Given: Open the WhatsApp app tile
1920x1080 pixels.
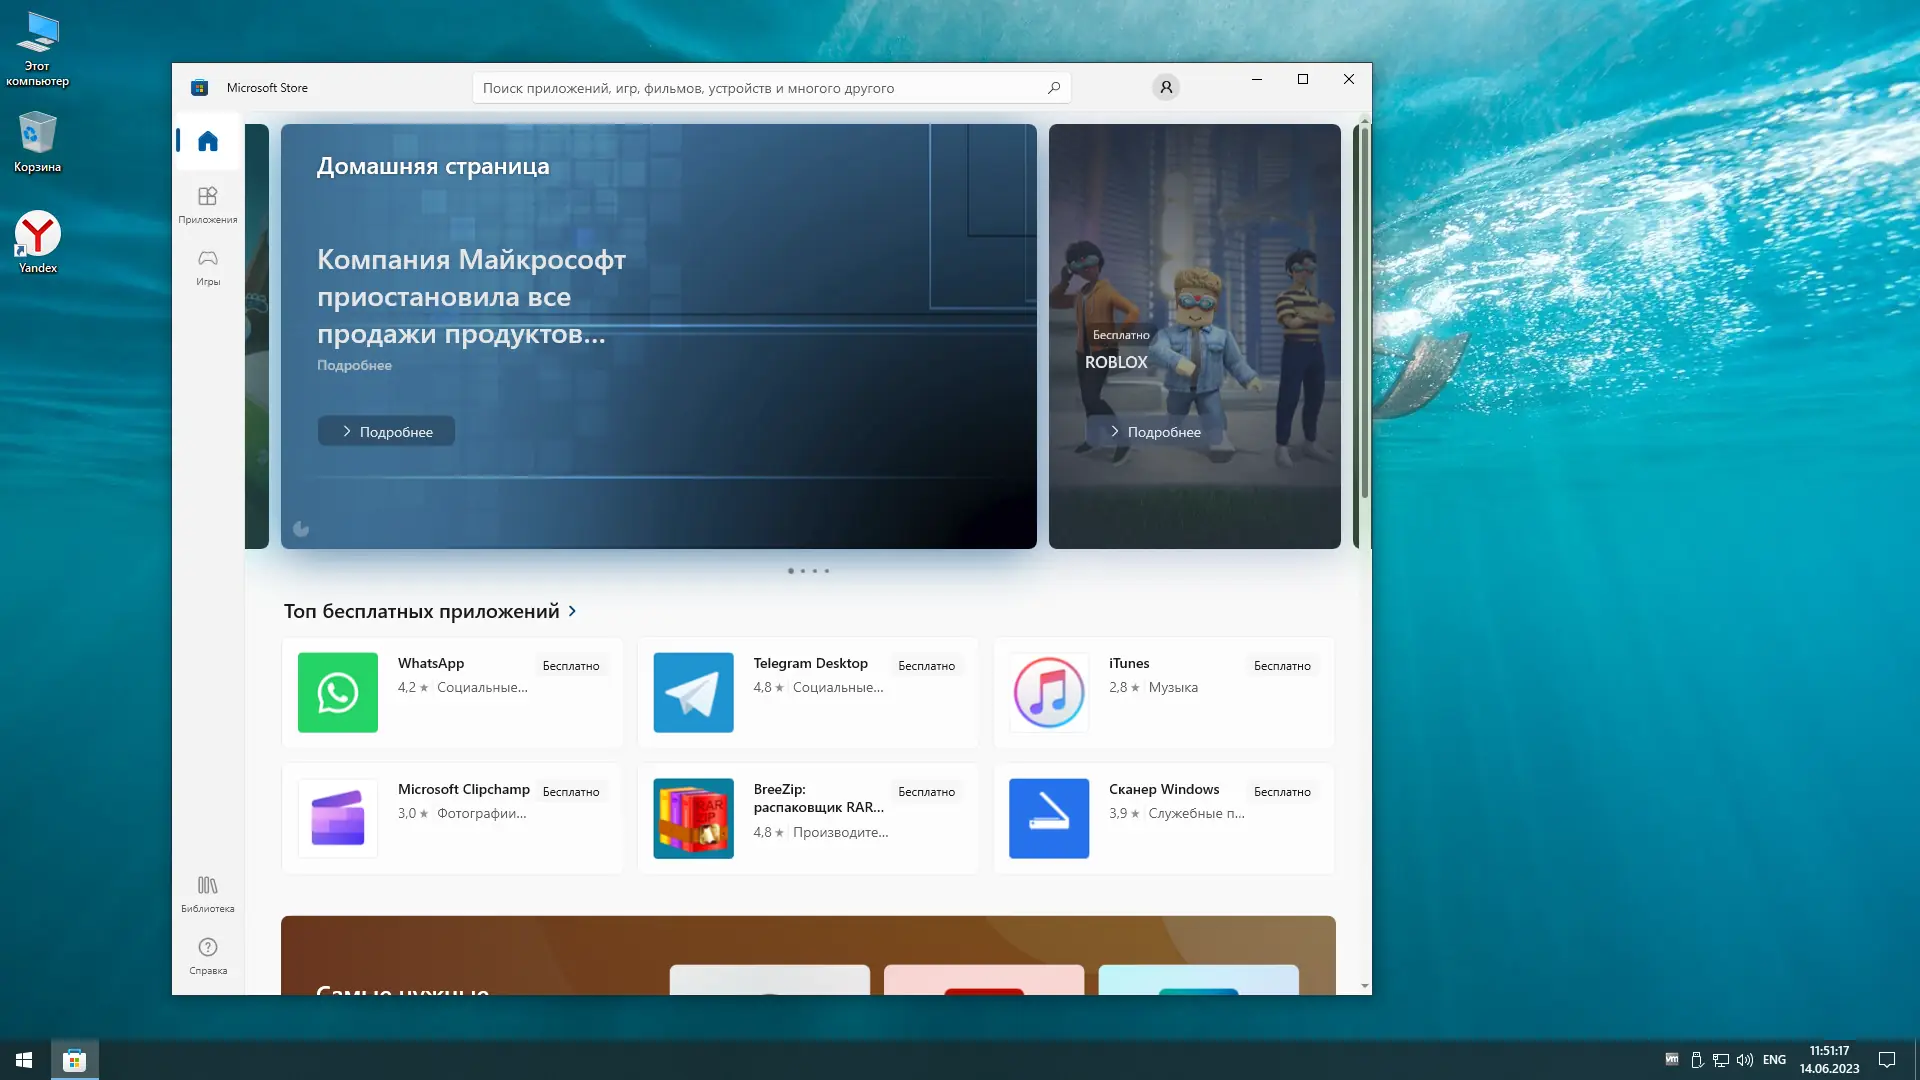Looking at the screenshot, I should point(452,692).
